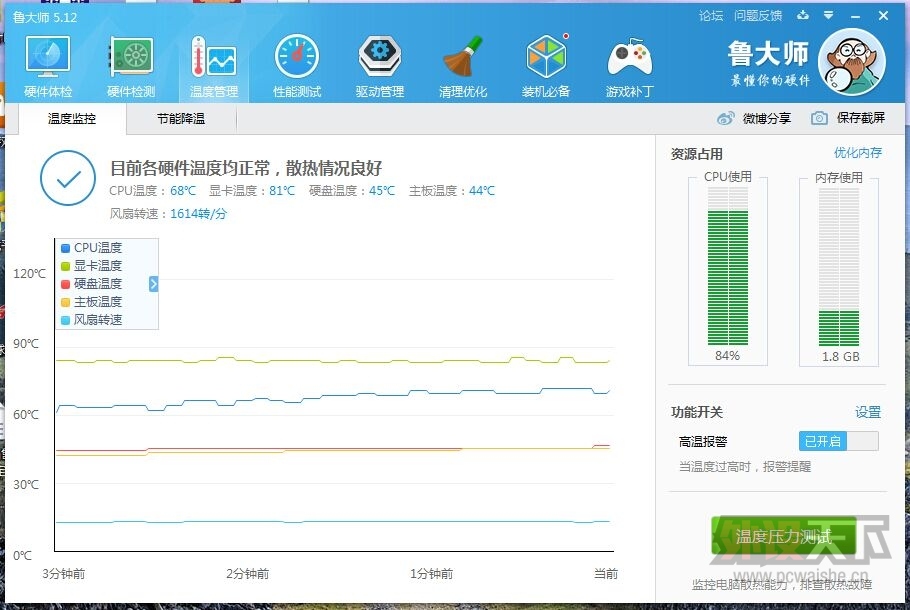Toggle 主板温度 legend entry

pos(92,302)
